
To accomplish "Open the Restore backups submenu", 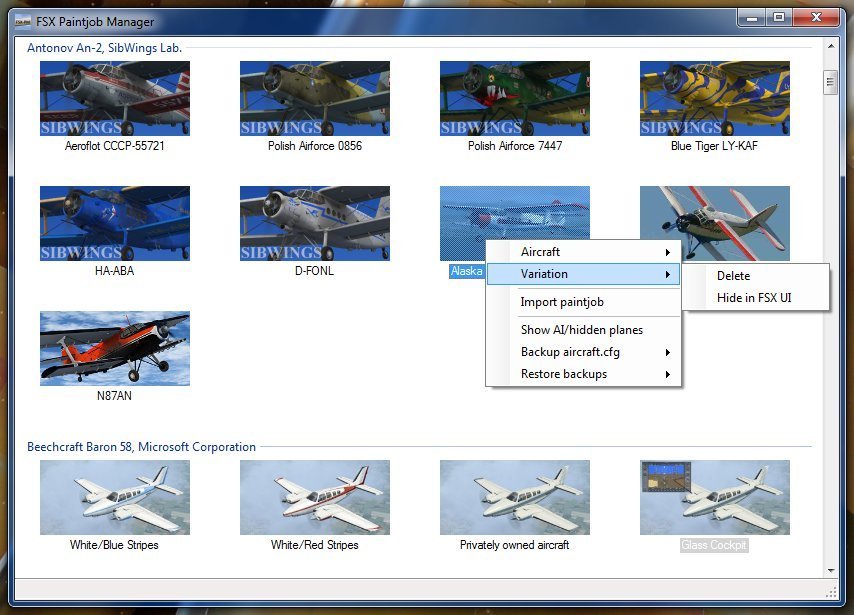I will [583, 374].
